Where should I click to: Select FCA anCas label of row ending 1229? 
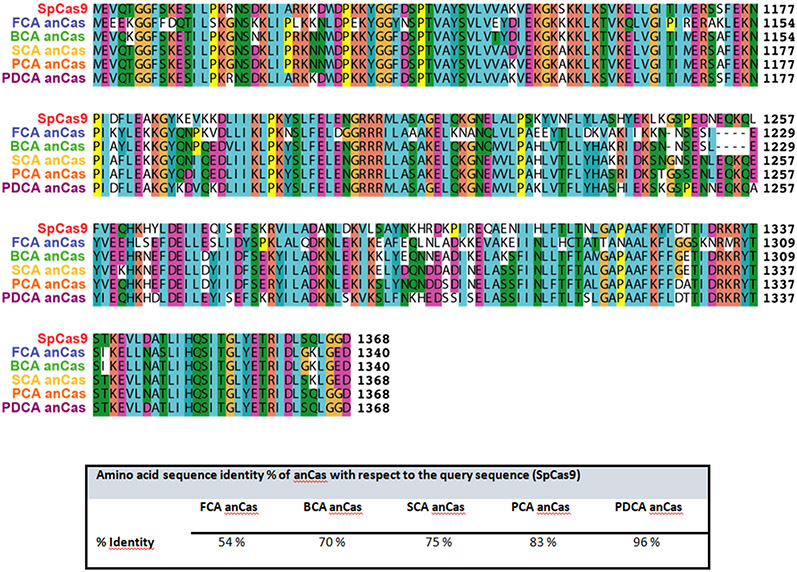pyautogui.click(x=48, y=132)
